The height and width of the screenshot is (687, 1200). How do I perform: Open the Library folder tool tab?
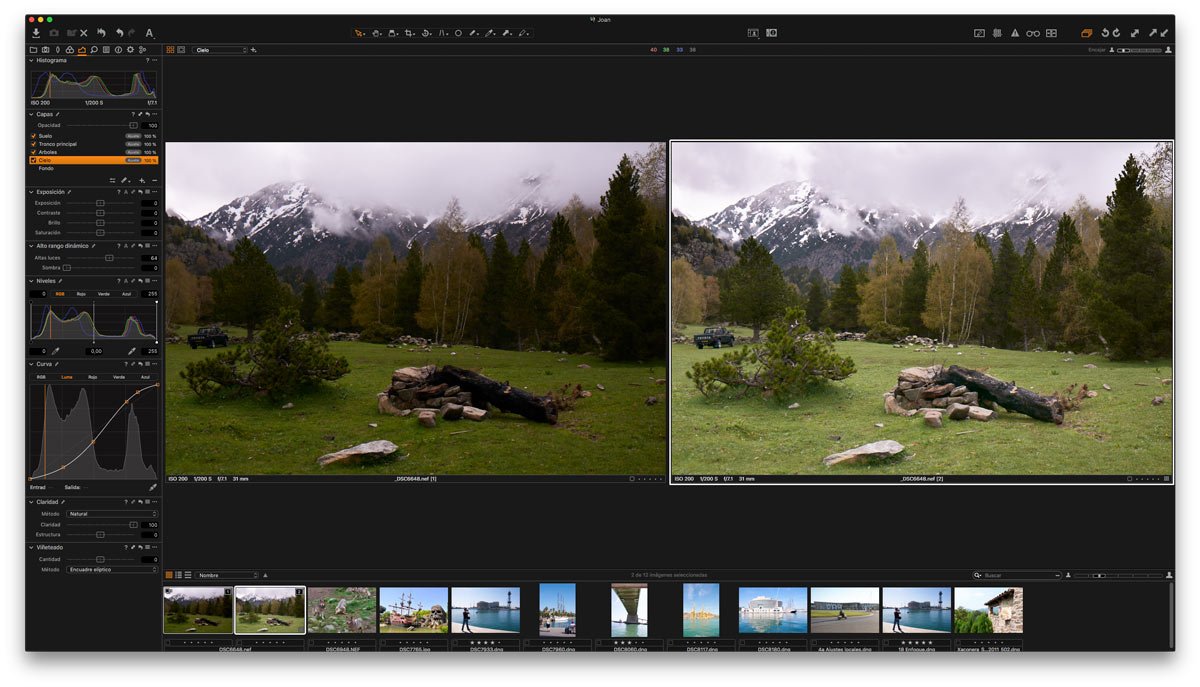33,49
